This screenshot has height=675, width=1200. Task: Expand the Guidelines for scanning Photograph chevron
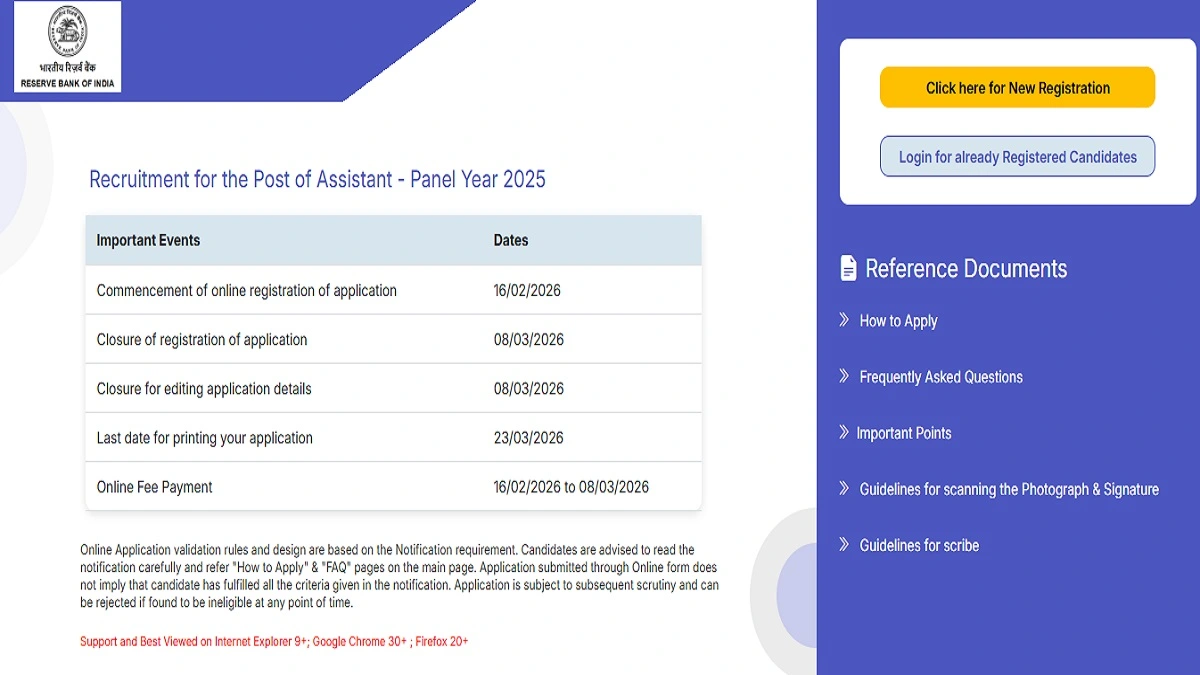(843, 489)
